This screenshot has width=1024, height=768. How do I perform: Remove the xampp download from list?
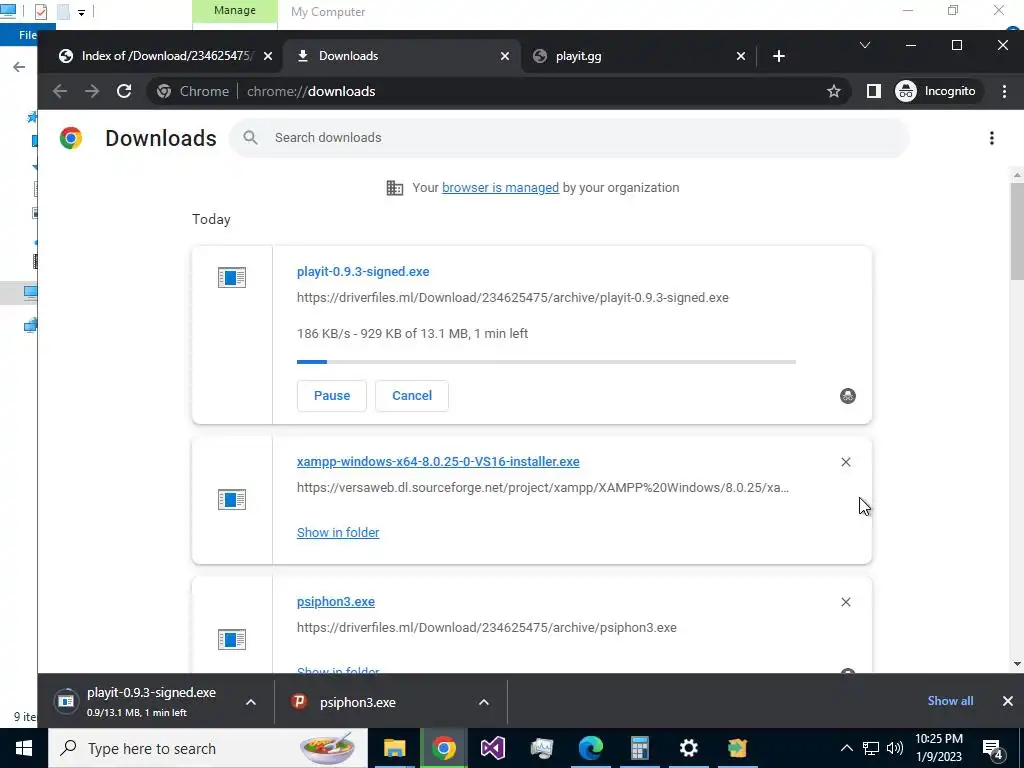[x=846, y=462]
